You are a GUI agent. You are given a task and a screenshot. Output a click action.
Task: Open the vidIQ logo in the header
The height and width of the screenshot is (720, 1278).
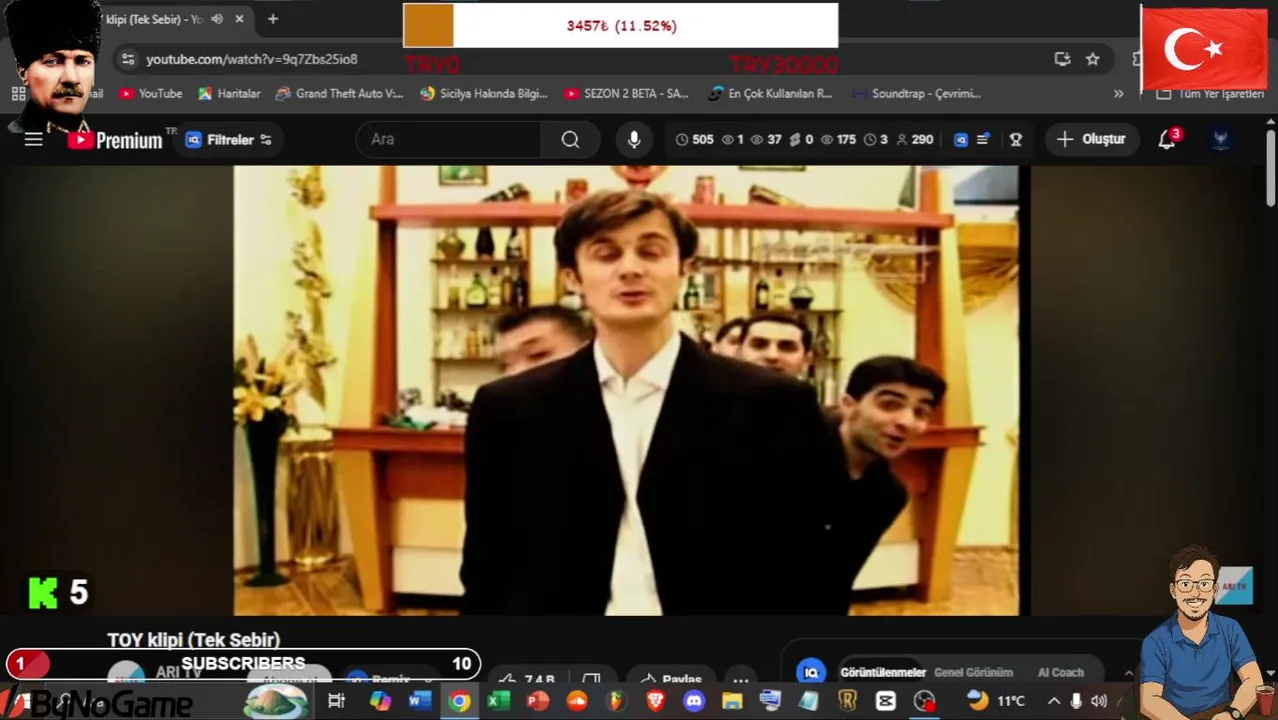pyautogui.click(x=961, y=139)
